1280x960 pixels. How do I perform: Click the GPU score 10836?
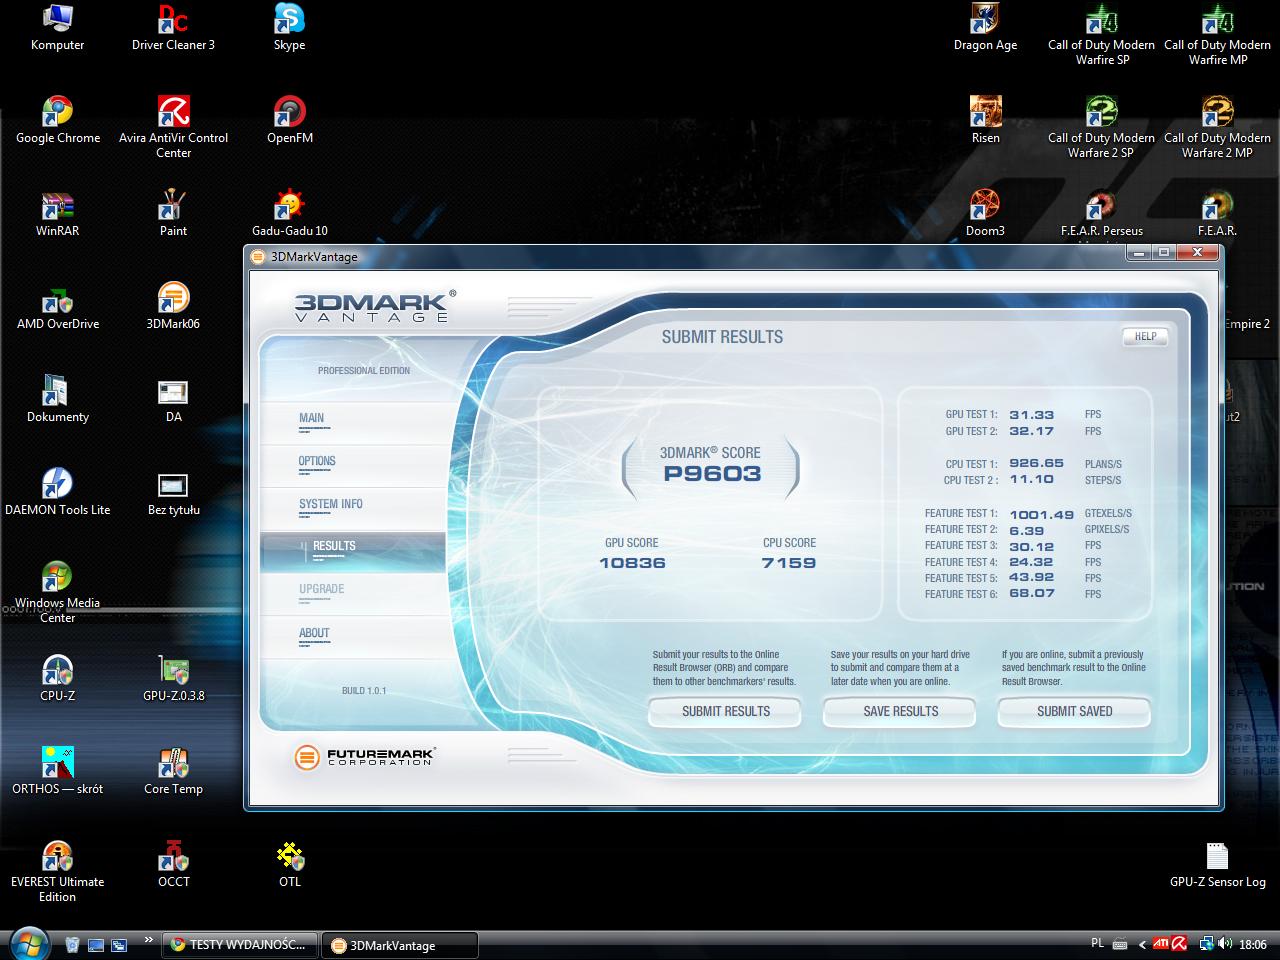click(x=632, y=563)
